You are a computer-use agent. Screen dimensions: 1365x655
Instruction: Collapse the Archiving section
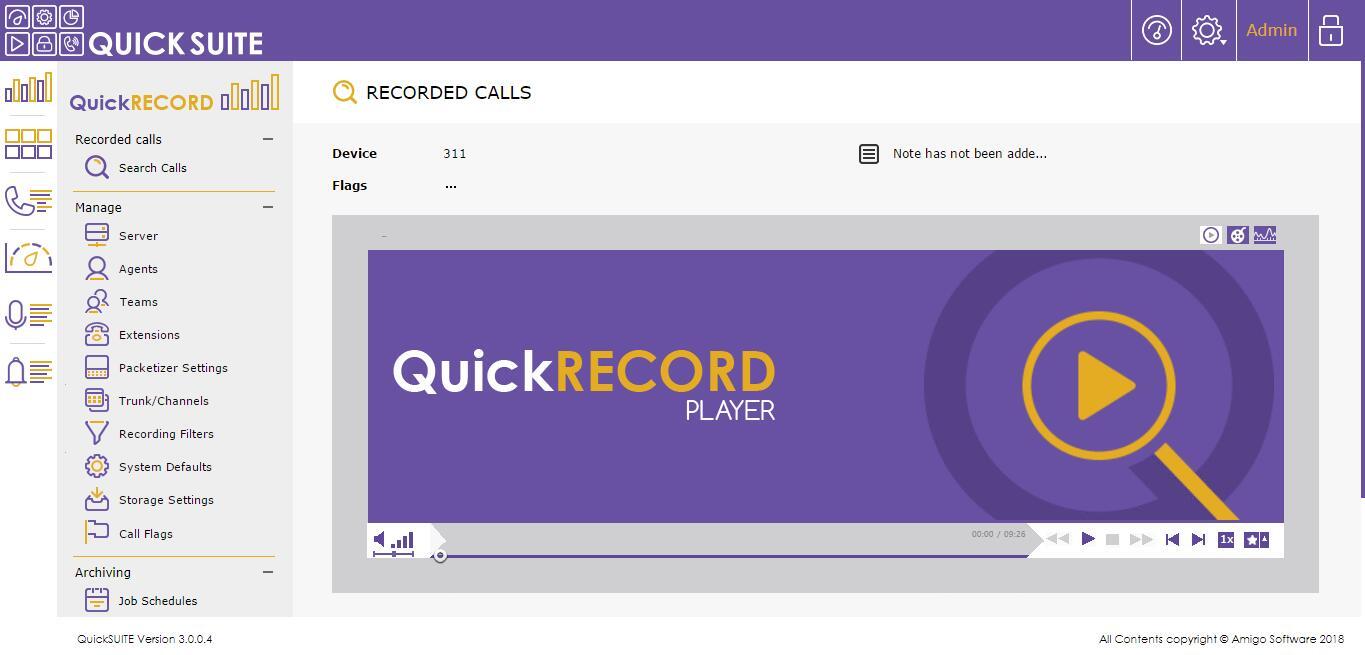click(267, 571)
